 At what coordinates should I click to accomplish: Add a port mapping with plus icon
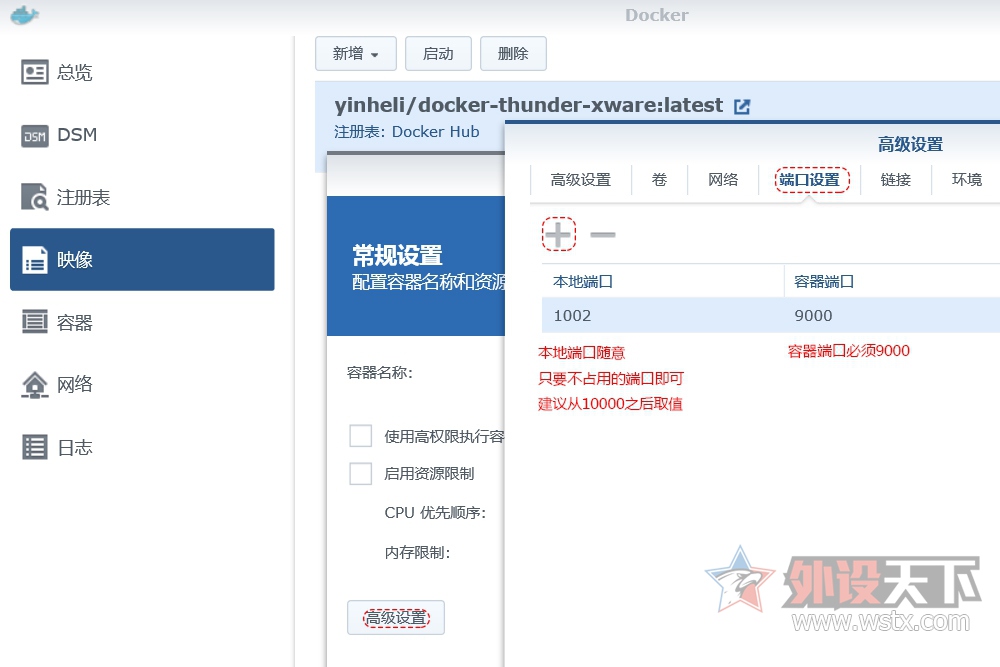pyautogui.click(x=559, y=234)
